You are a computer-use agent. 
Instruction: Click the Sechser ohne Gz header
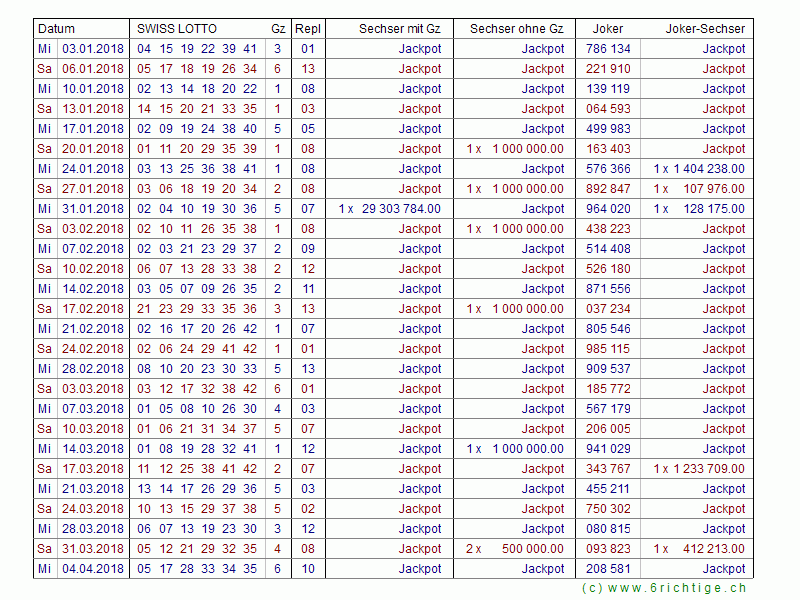pos(516,29)
